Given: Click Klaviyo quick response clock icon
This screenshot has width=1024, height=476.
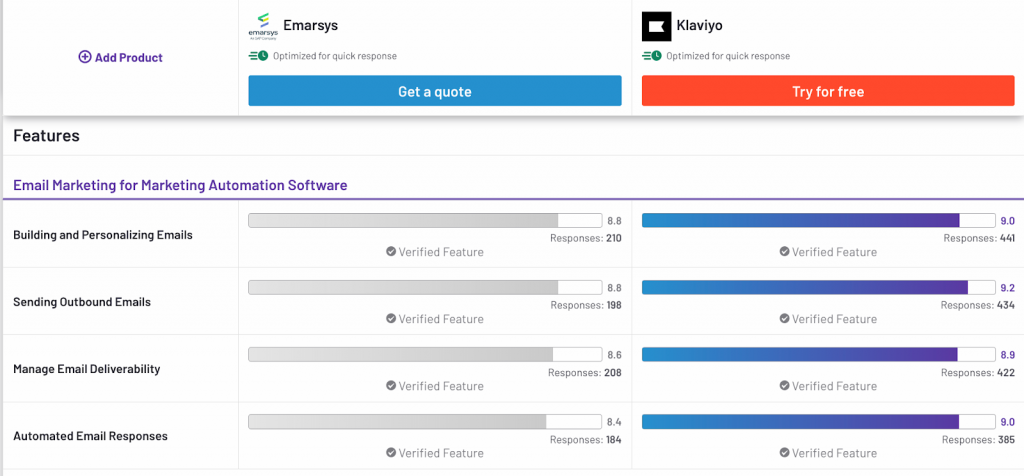Looking at the screenshot, I should pyautogui.click(x=652, y=56).
